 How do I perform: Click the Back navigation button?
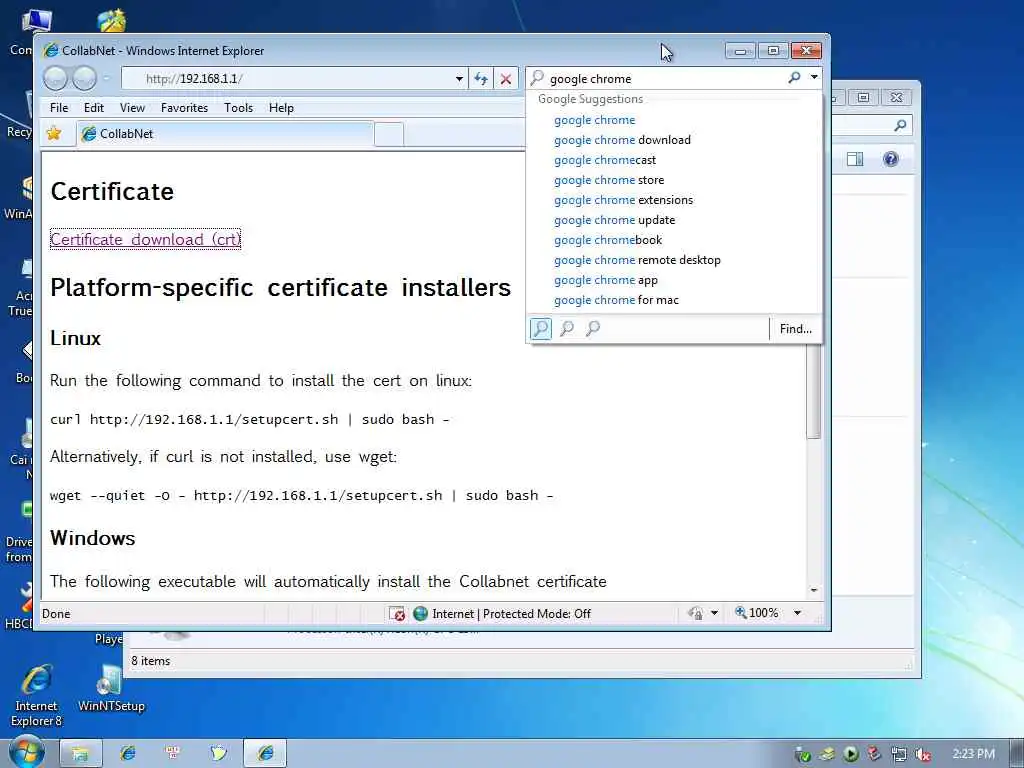(56, 78)
